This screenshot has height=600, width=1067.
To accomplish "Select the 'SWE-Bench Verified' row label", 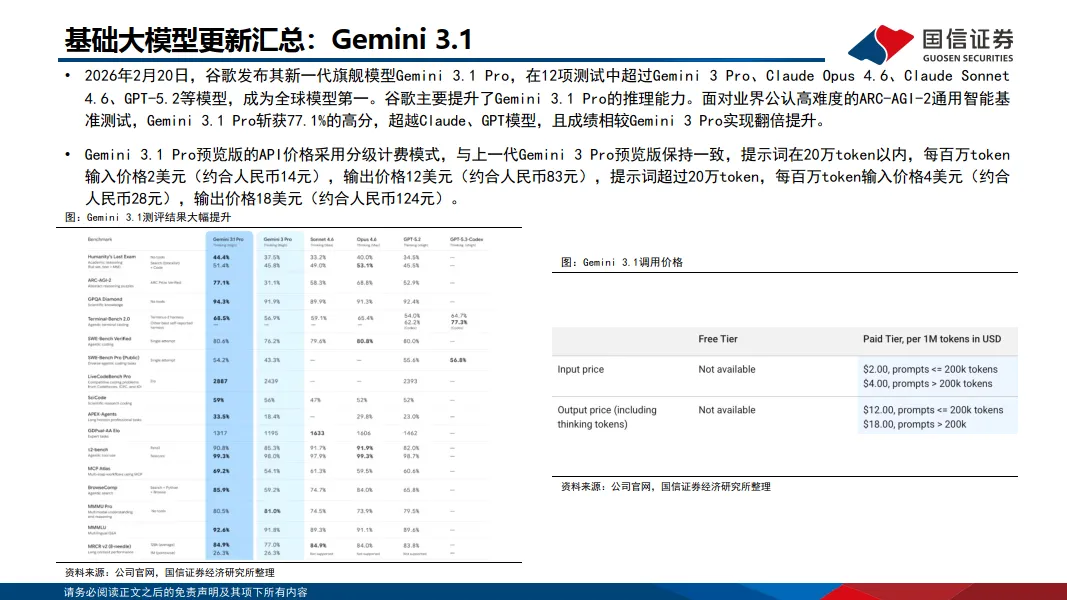I will click(108, 338).
